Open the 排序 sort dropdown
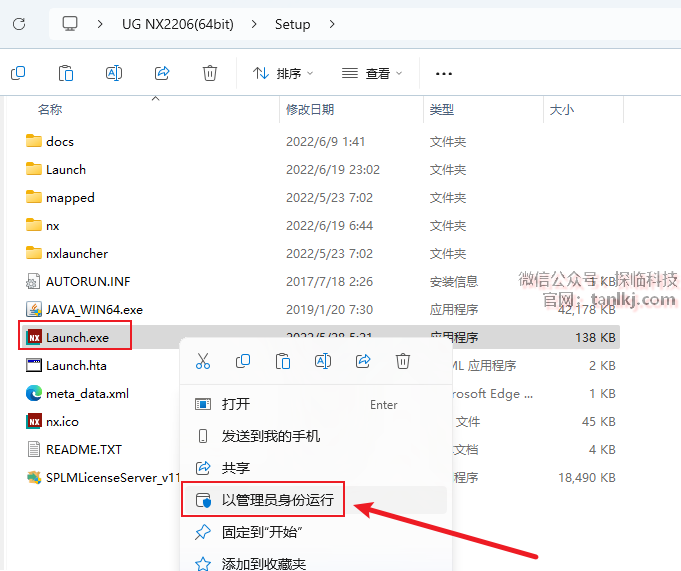681x571 pixels. click(283, 73)
